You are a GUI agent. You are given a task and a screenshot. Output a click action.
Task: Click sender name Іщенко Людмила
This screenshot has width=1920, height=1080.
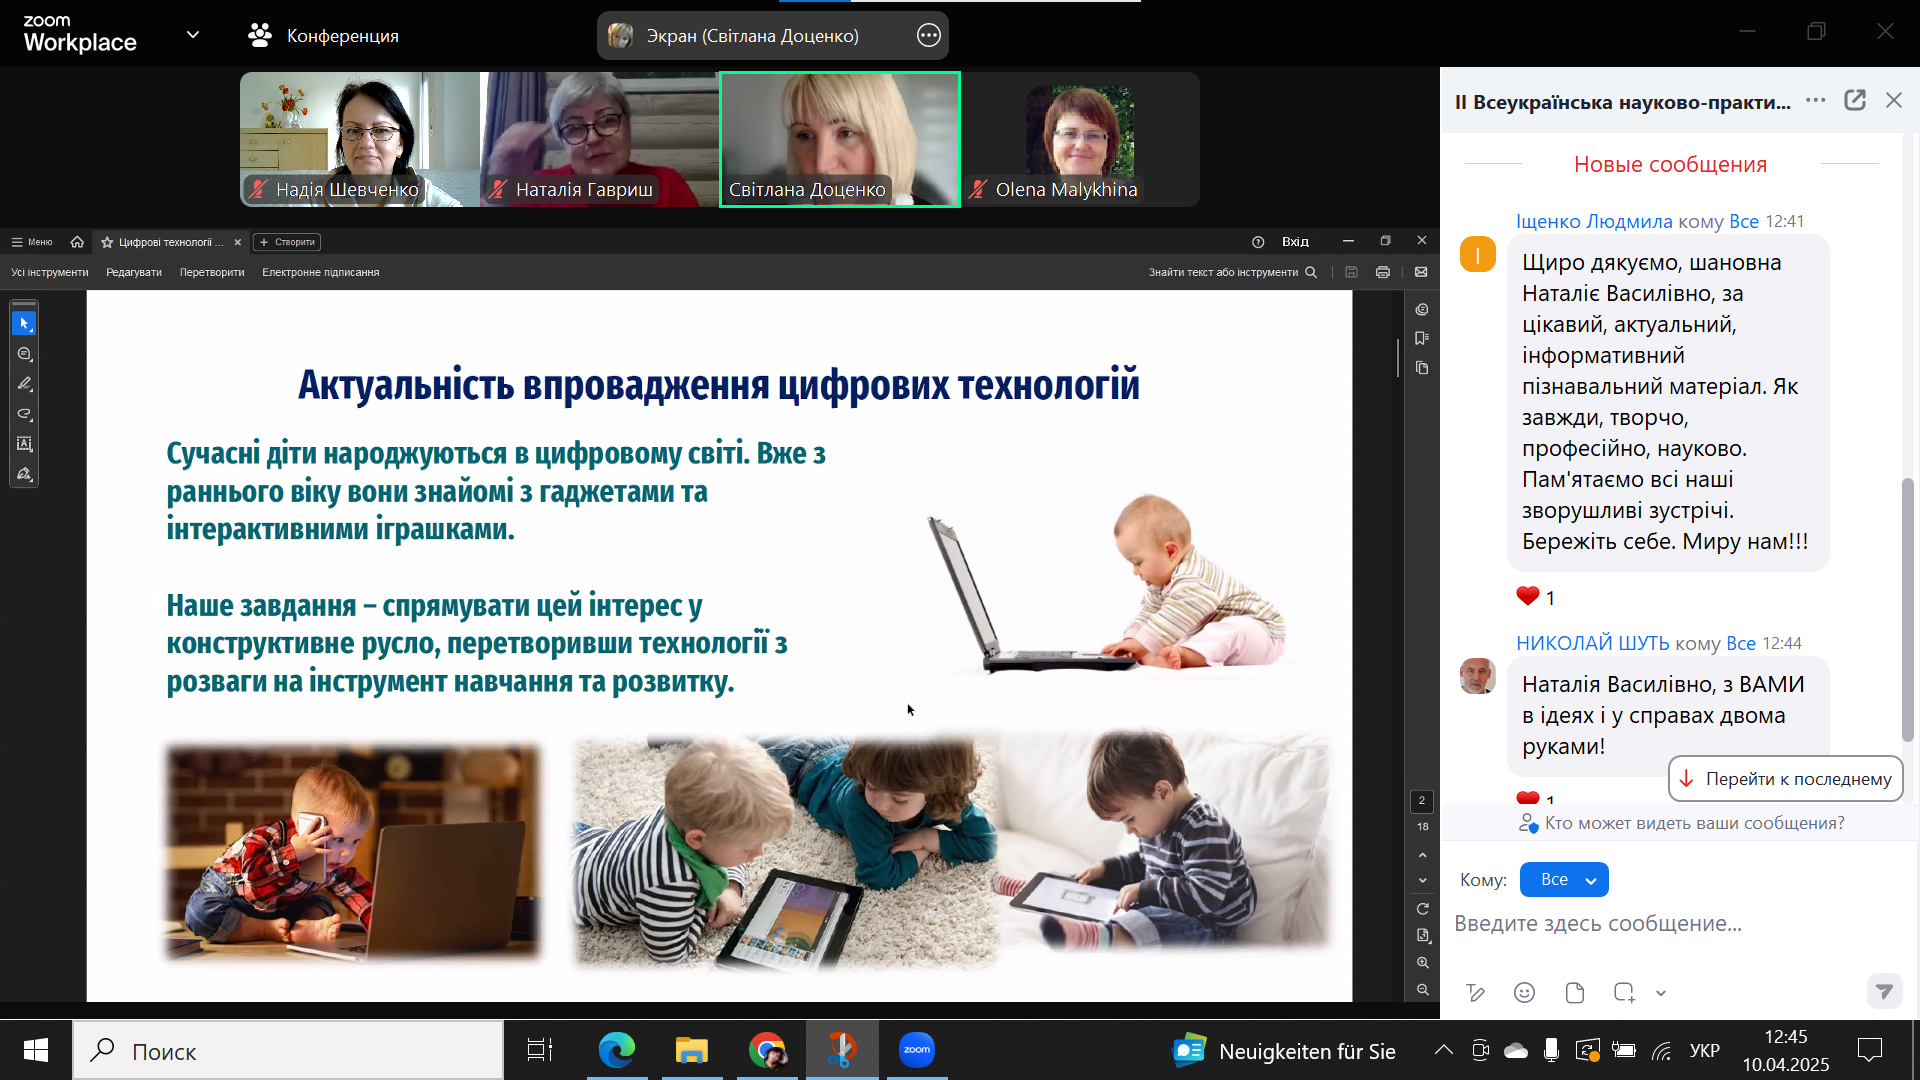click(x=1594, y=221)
